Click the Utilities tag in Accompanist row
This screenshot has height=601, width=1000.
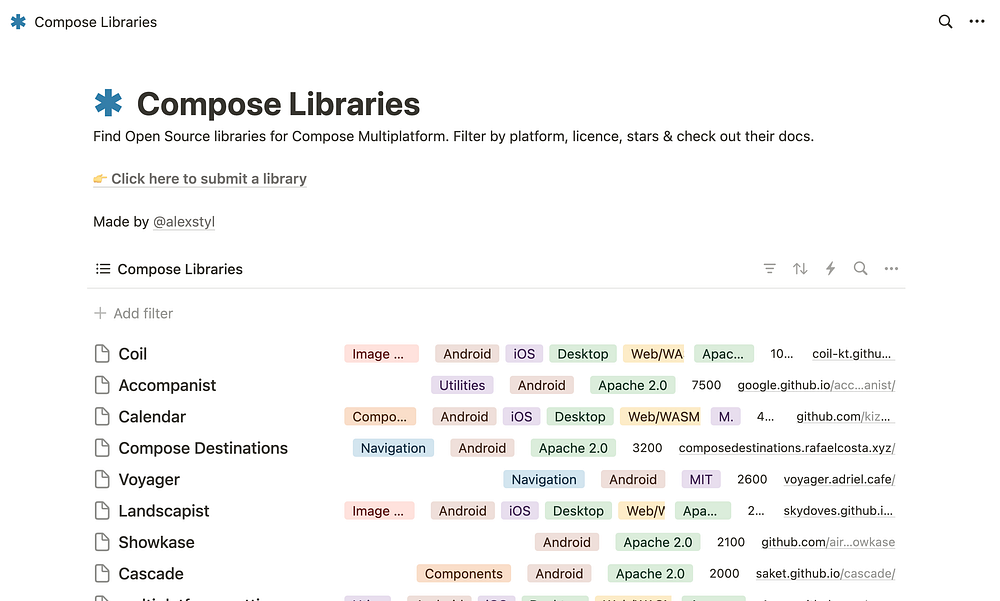(x=462, y=385)
